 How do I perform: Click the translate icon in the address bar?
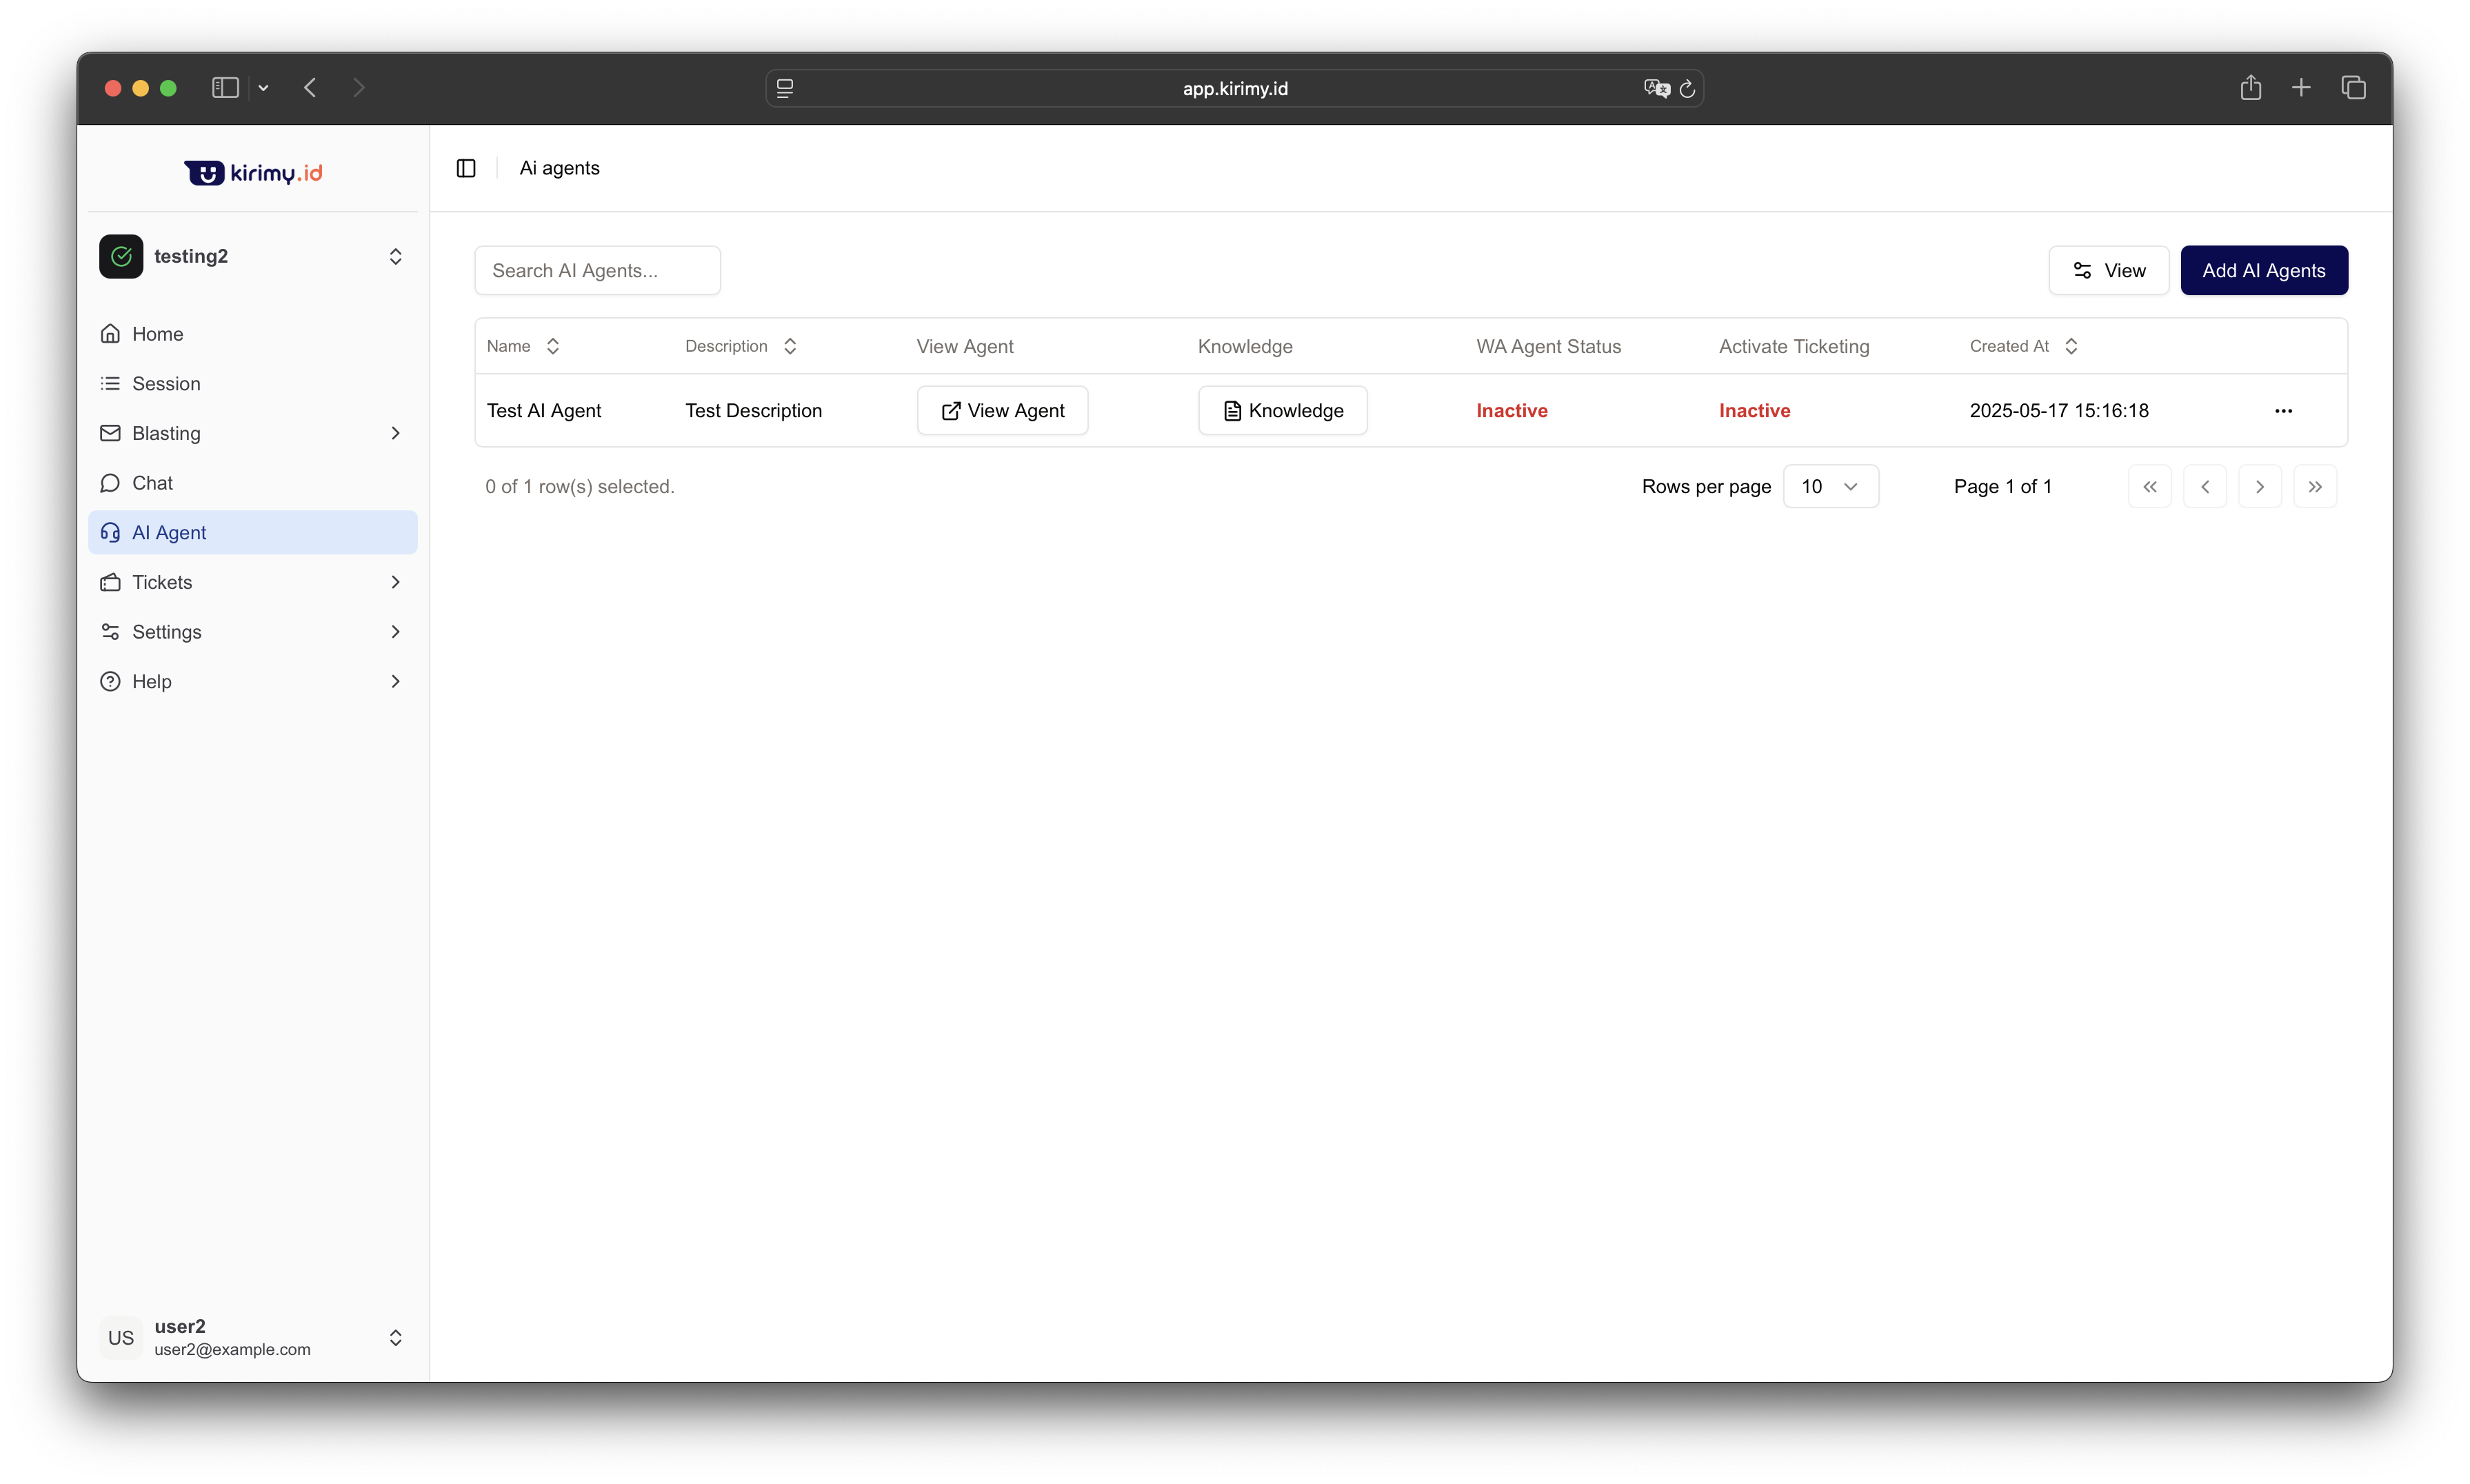(1656, 89)
